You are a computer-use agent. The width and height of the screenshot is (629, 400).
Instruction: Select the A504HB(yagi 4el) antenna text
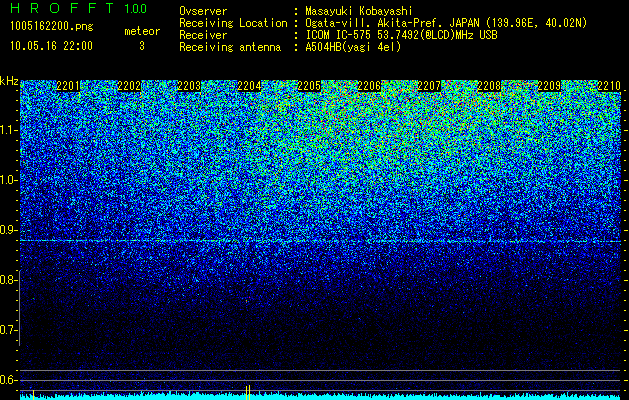[353, 47]
